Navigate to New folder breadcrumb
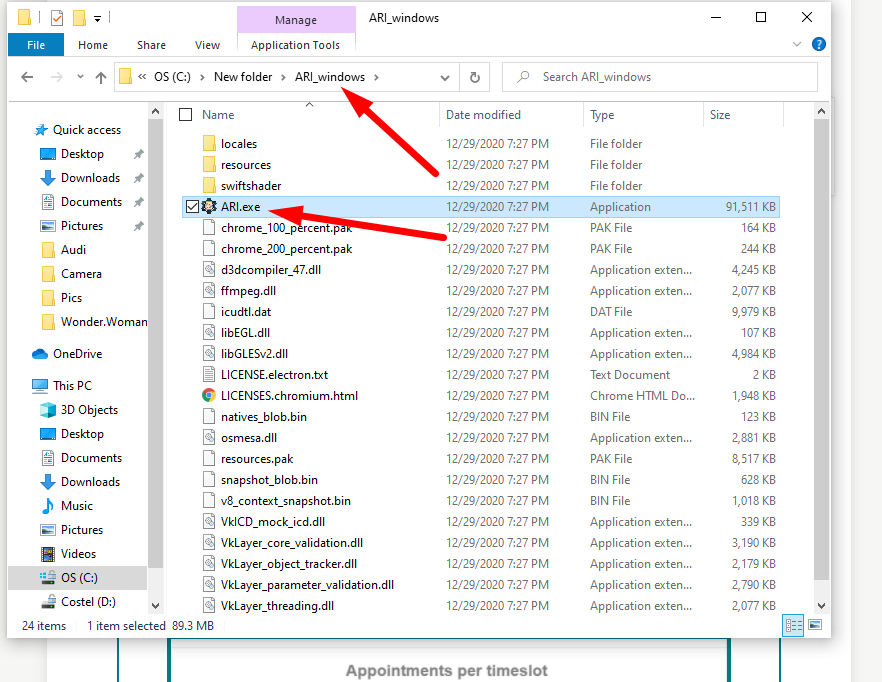The height and width of the screenshot is (682, 882). (x=243, y=77)
